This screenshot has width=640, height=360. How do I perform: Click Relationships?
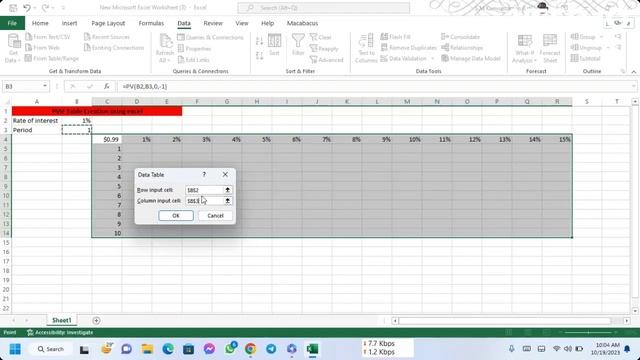pyautogui.click(x=462, y=48)
